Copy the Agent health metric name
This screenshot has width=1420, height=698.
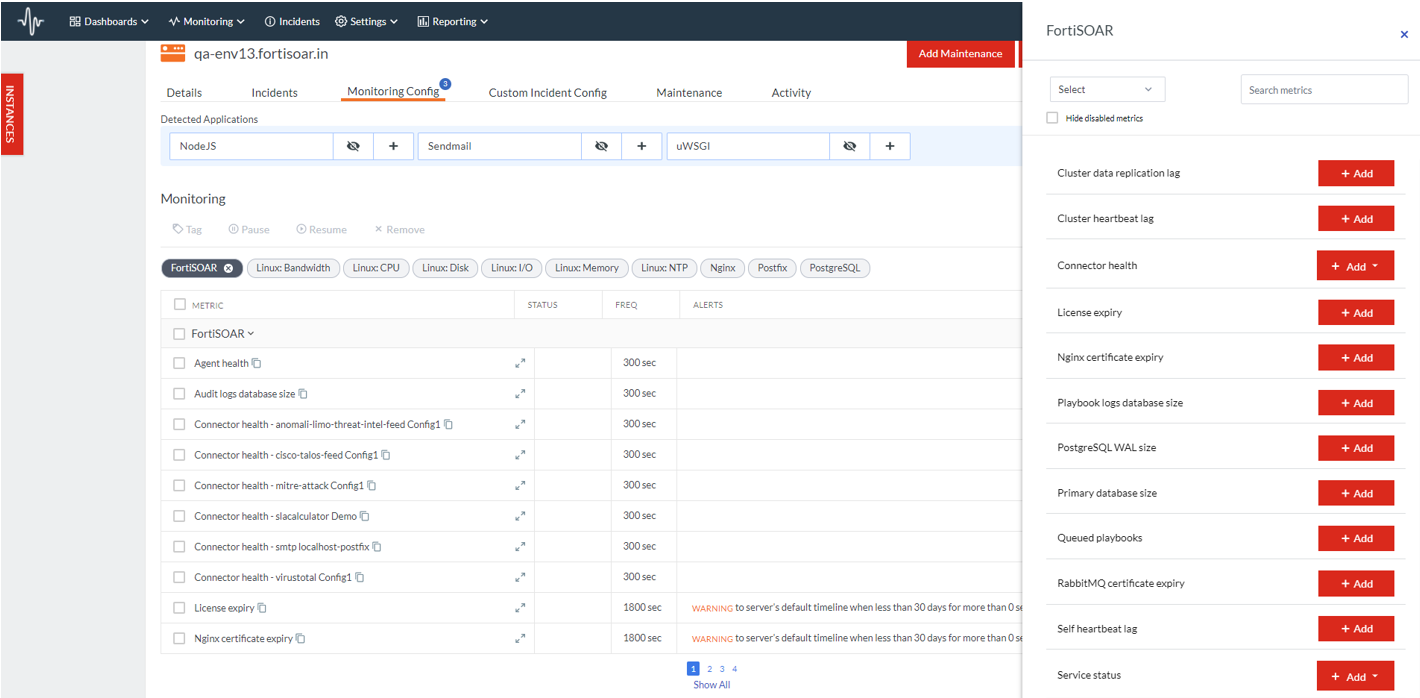[258, 363]
